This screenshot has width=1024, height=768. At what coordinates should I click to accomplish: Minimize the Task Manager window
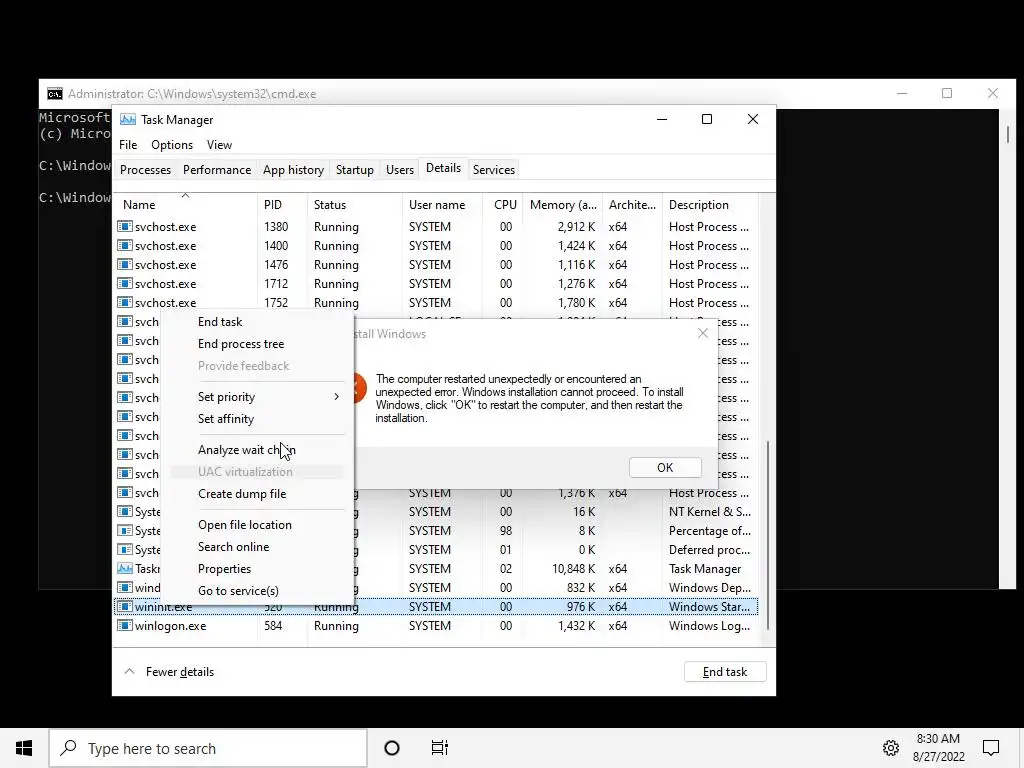[662, 119]
